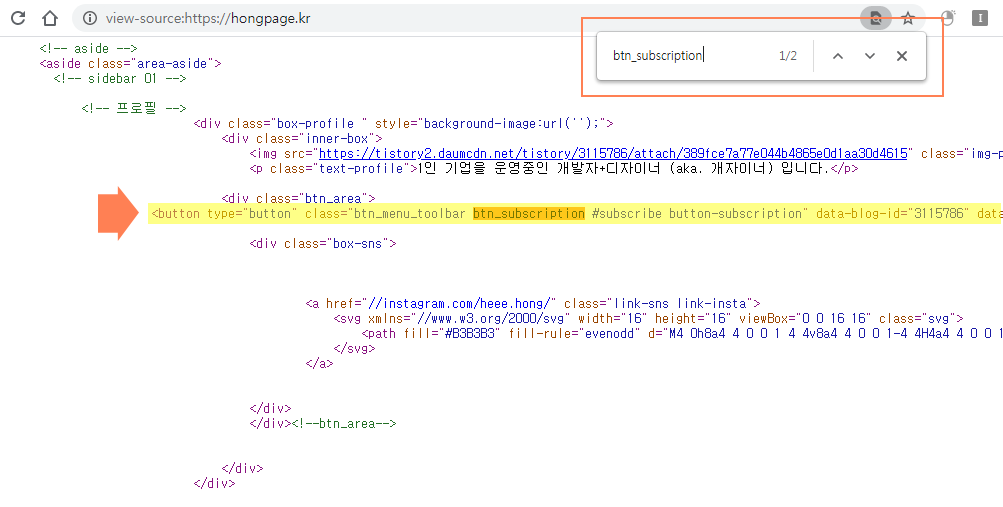This screenshot has height=507, width=1003.
Task: Close the find bar
Action: [x=902, y=56]
